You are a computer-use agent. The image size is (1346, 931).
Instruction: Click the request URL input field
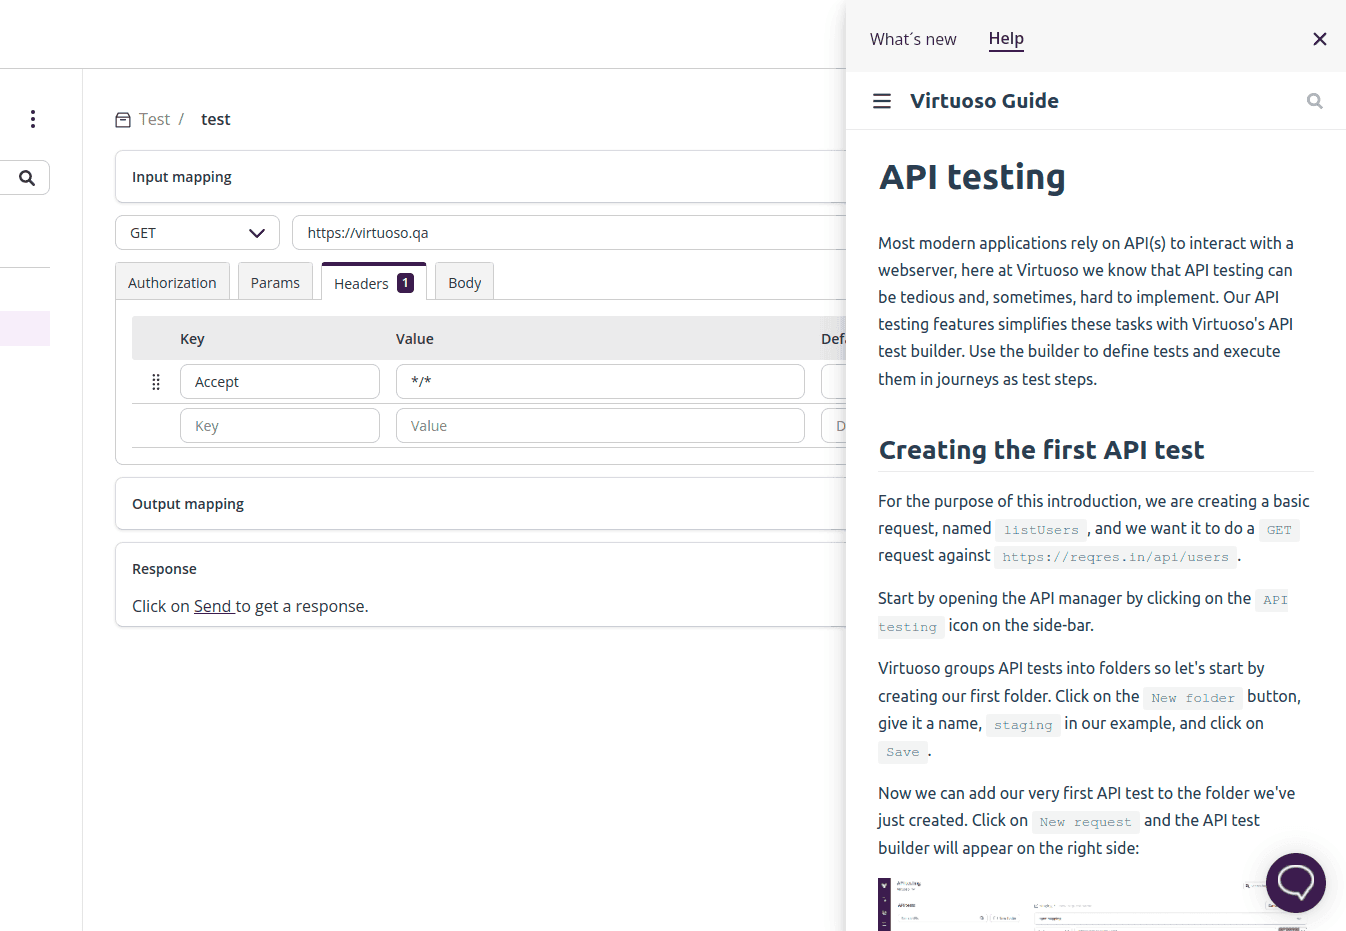(570, 233)
